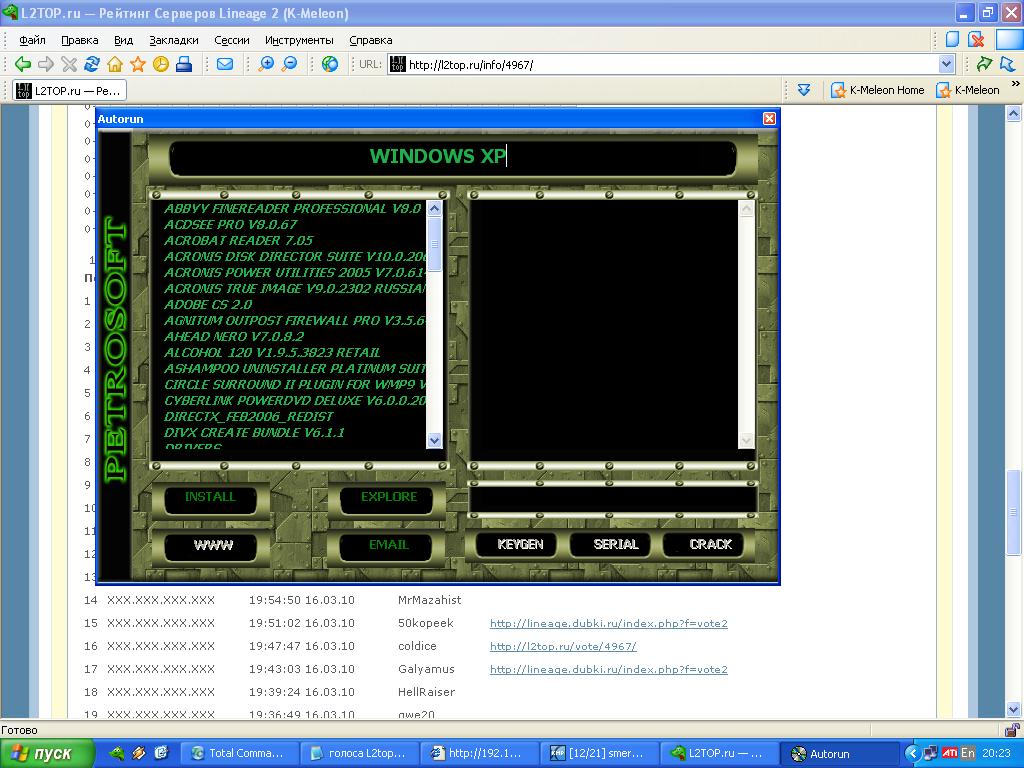Open the Сессии menu
The image size is (1024, 768).
(x=232, y=40)
